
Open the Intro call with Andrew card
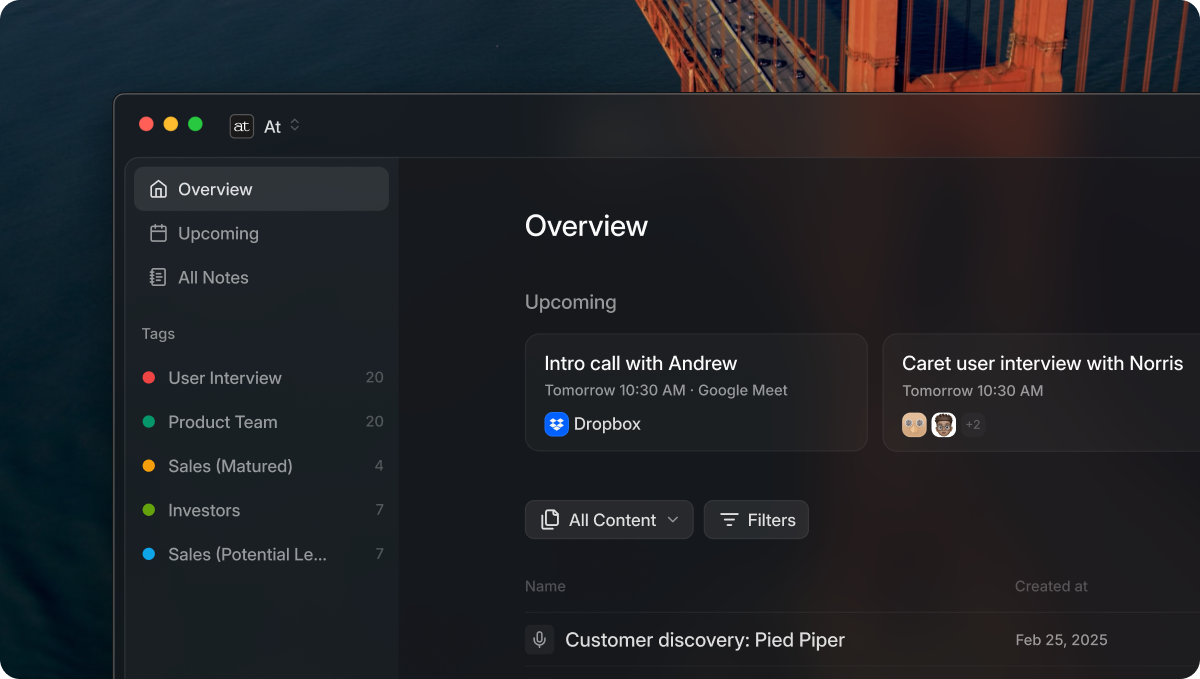click(x=696, y=392)
